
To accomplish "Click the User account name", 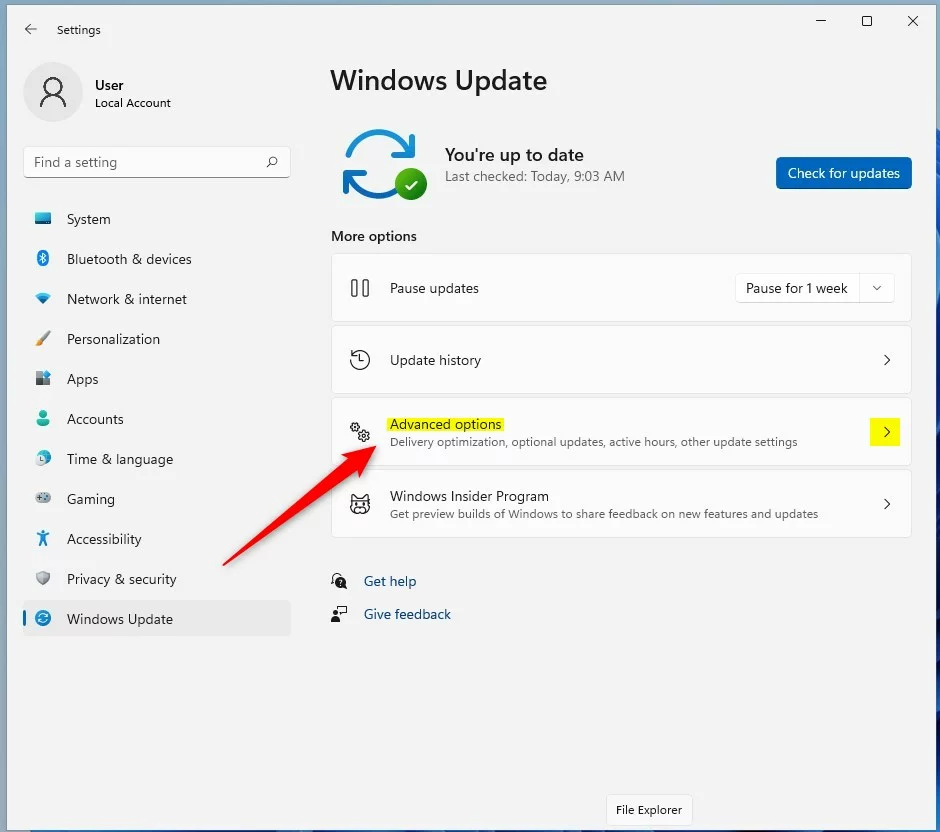I will 109,85.
